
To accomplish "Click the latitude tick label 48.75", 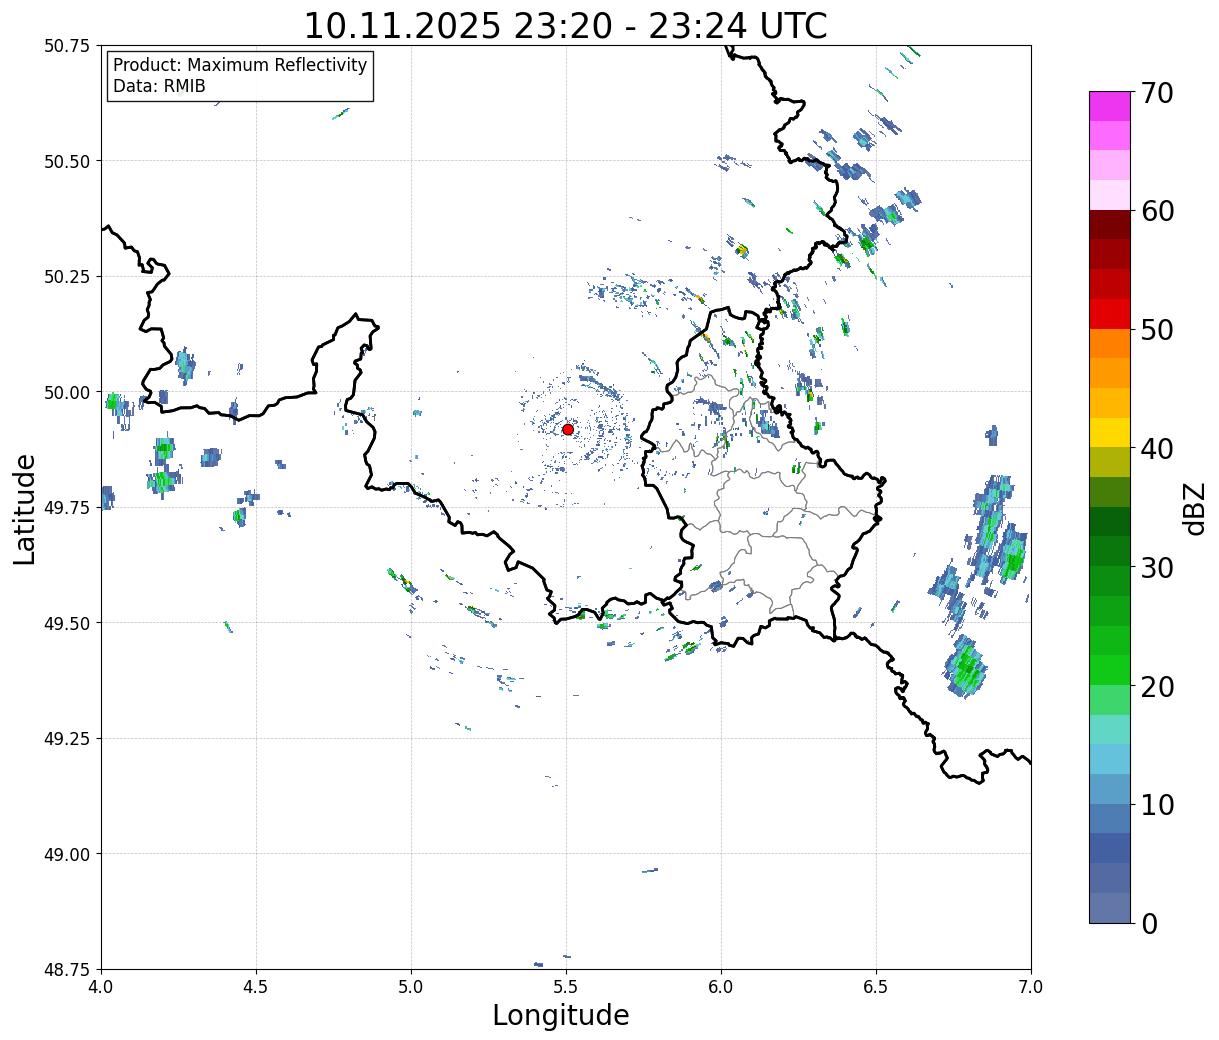I will click(67, 970).
